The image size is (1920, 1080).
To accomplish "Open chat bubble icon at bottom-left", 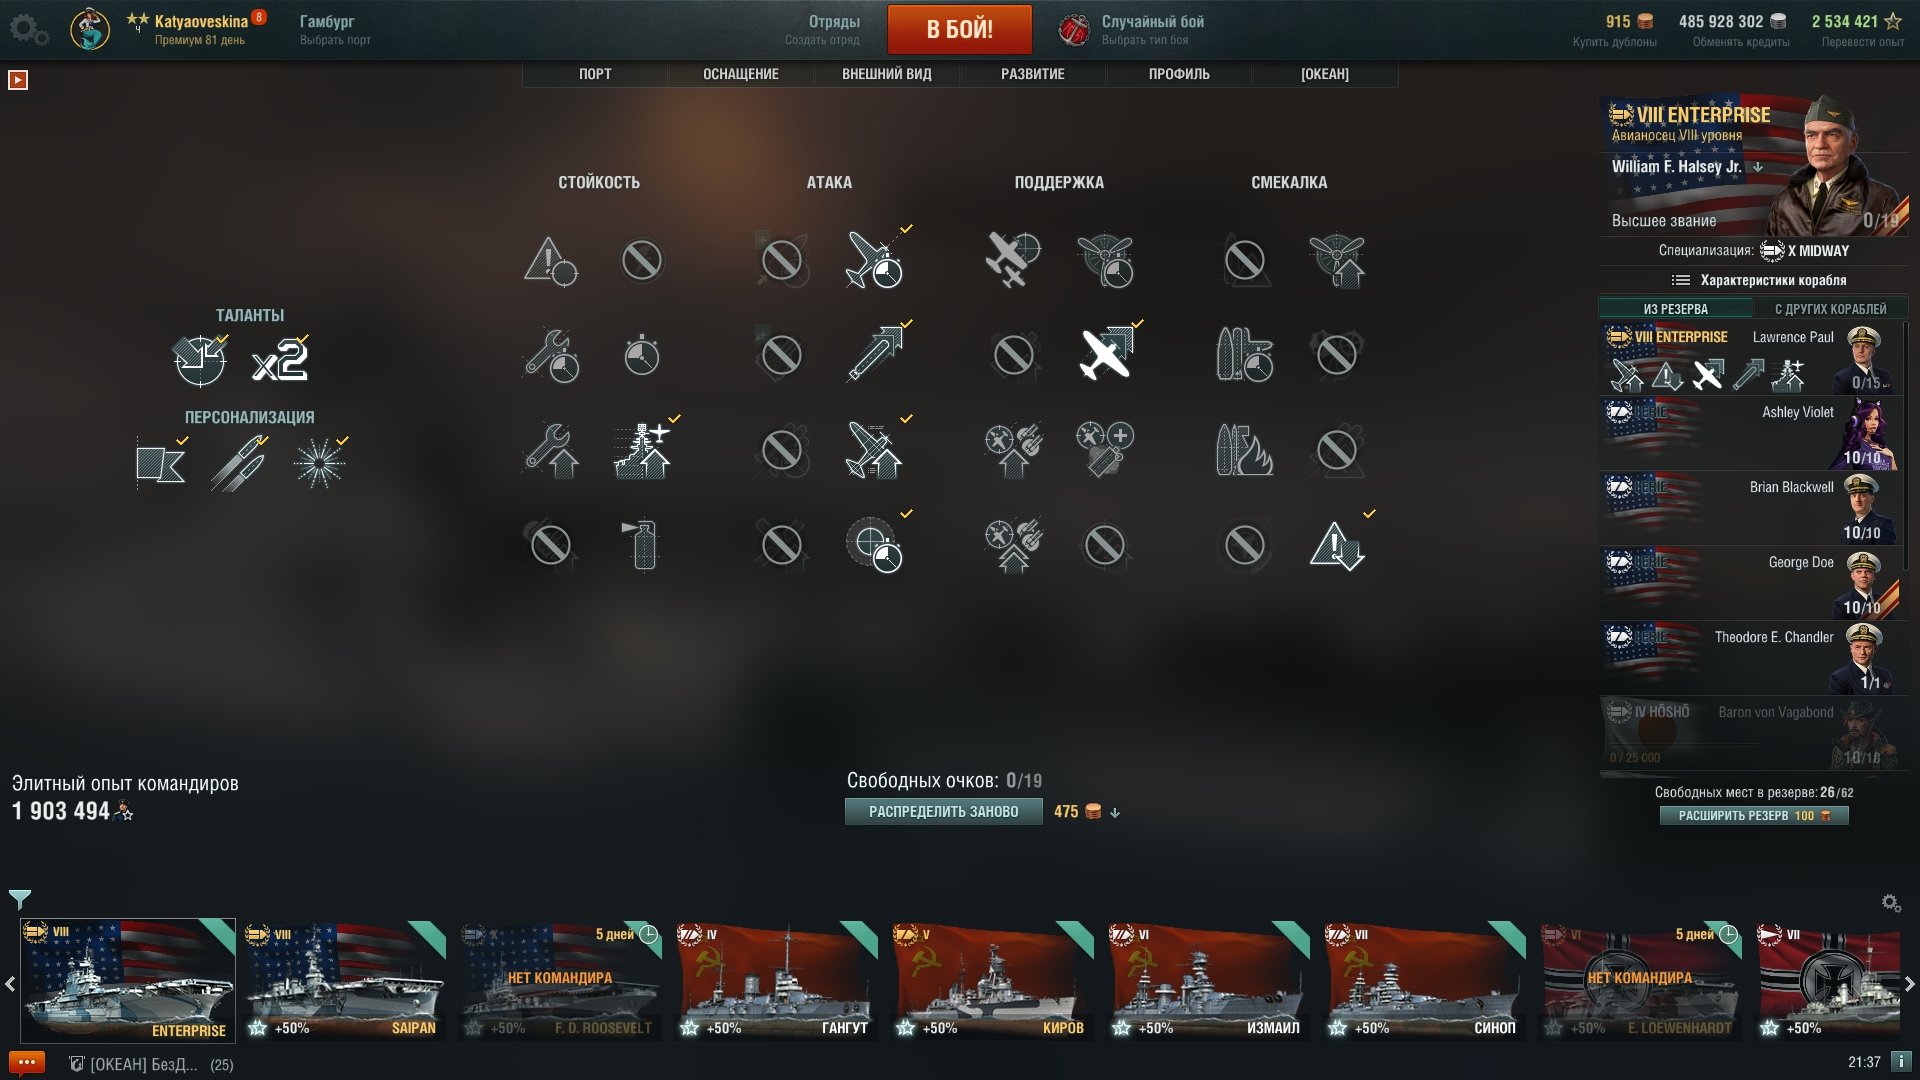I will [26, 1062].
